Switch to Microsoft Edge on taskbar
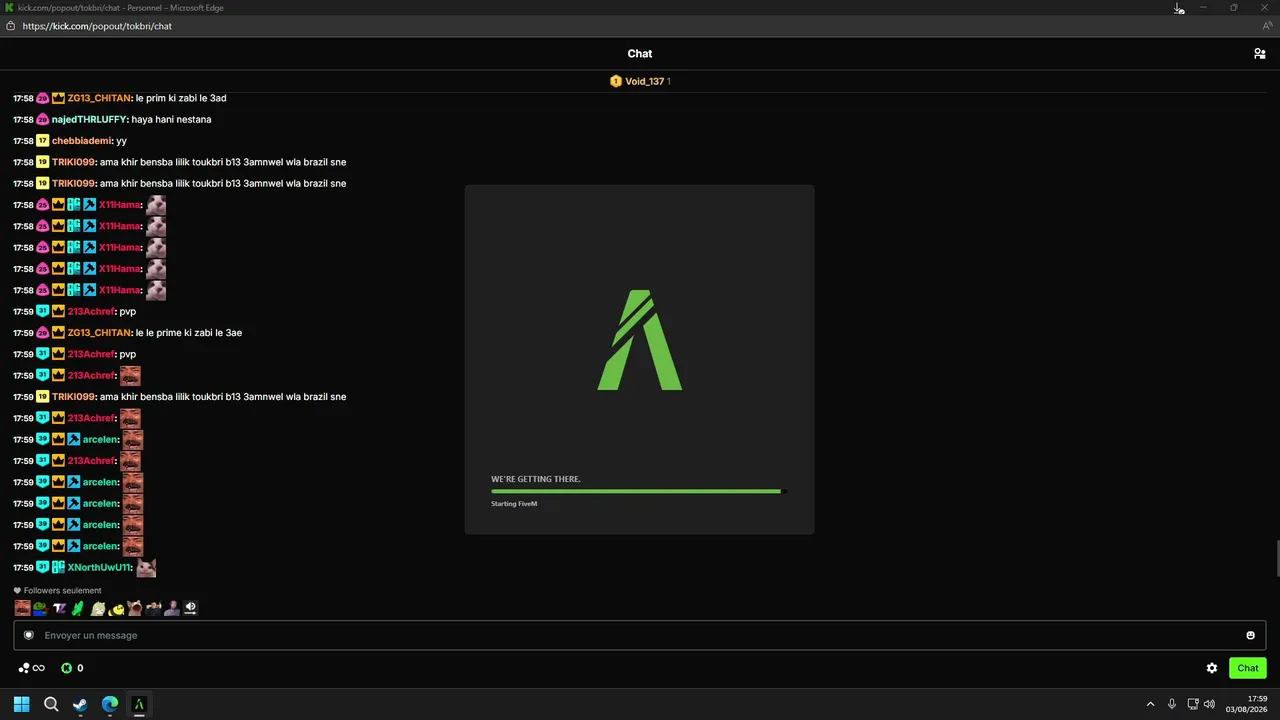Viewport: 1280px width, 720px height. [x=110, y=704]
